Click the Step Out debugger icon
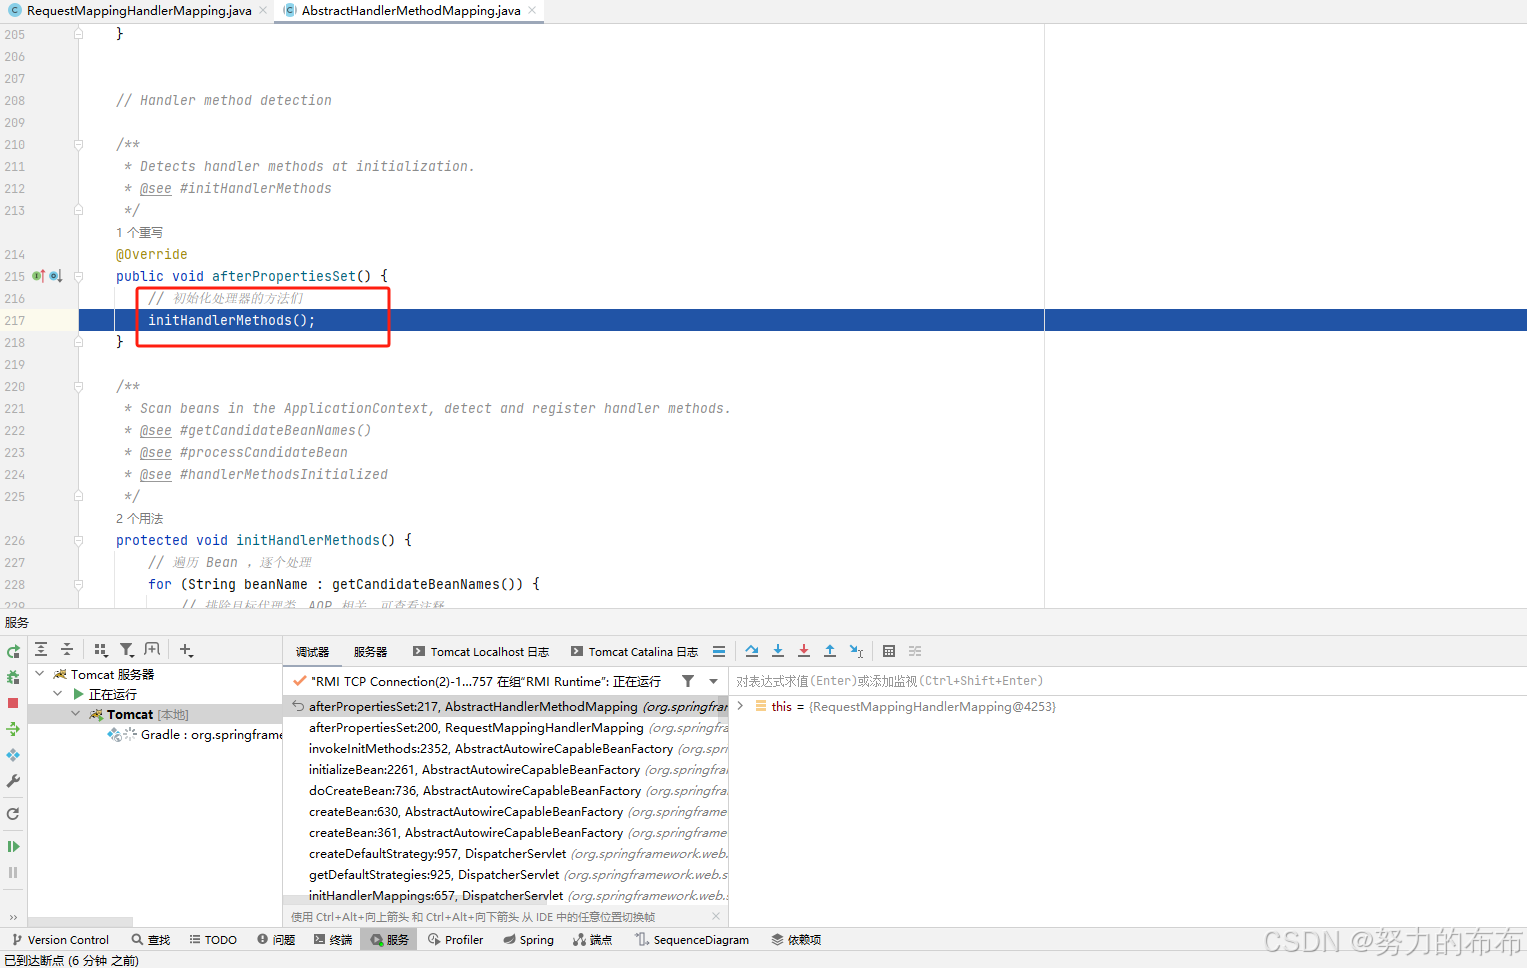This screenshot has height=968, width=1527. pos(830,651)
